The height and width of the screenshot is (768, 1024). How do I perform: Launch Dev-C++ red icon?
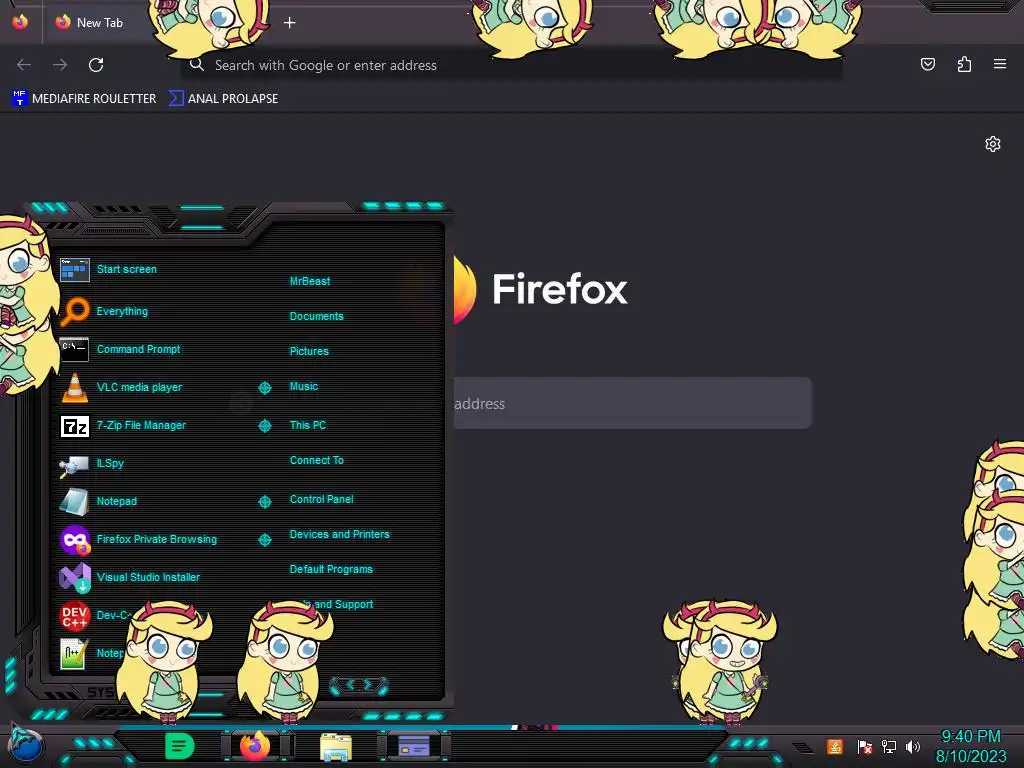[74, 615]
